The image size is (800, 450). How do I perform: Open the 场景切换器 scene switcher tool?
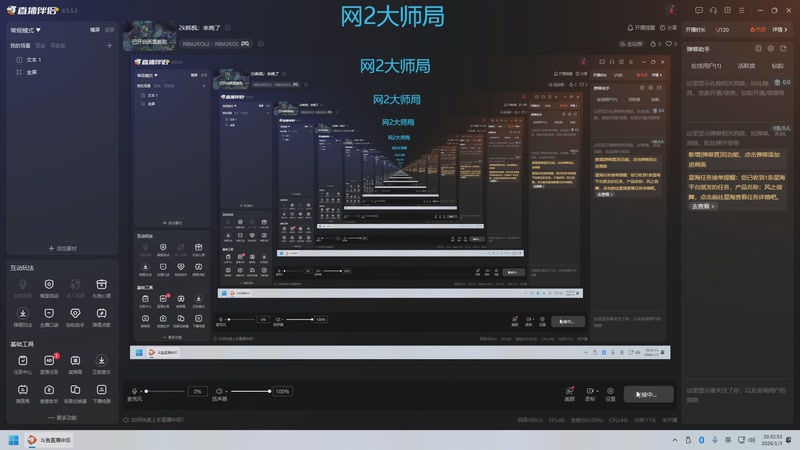click(x=75, y=393)
